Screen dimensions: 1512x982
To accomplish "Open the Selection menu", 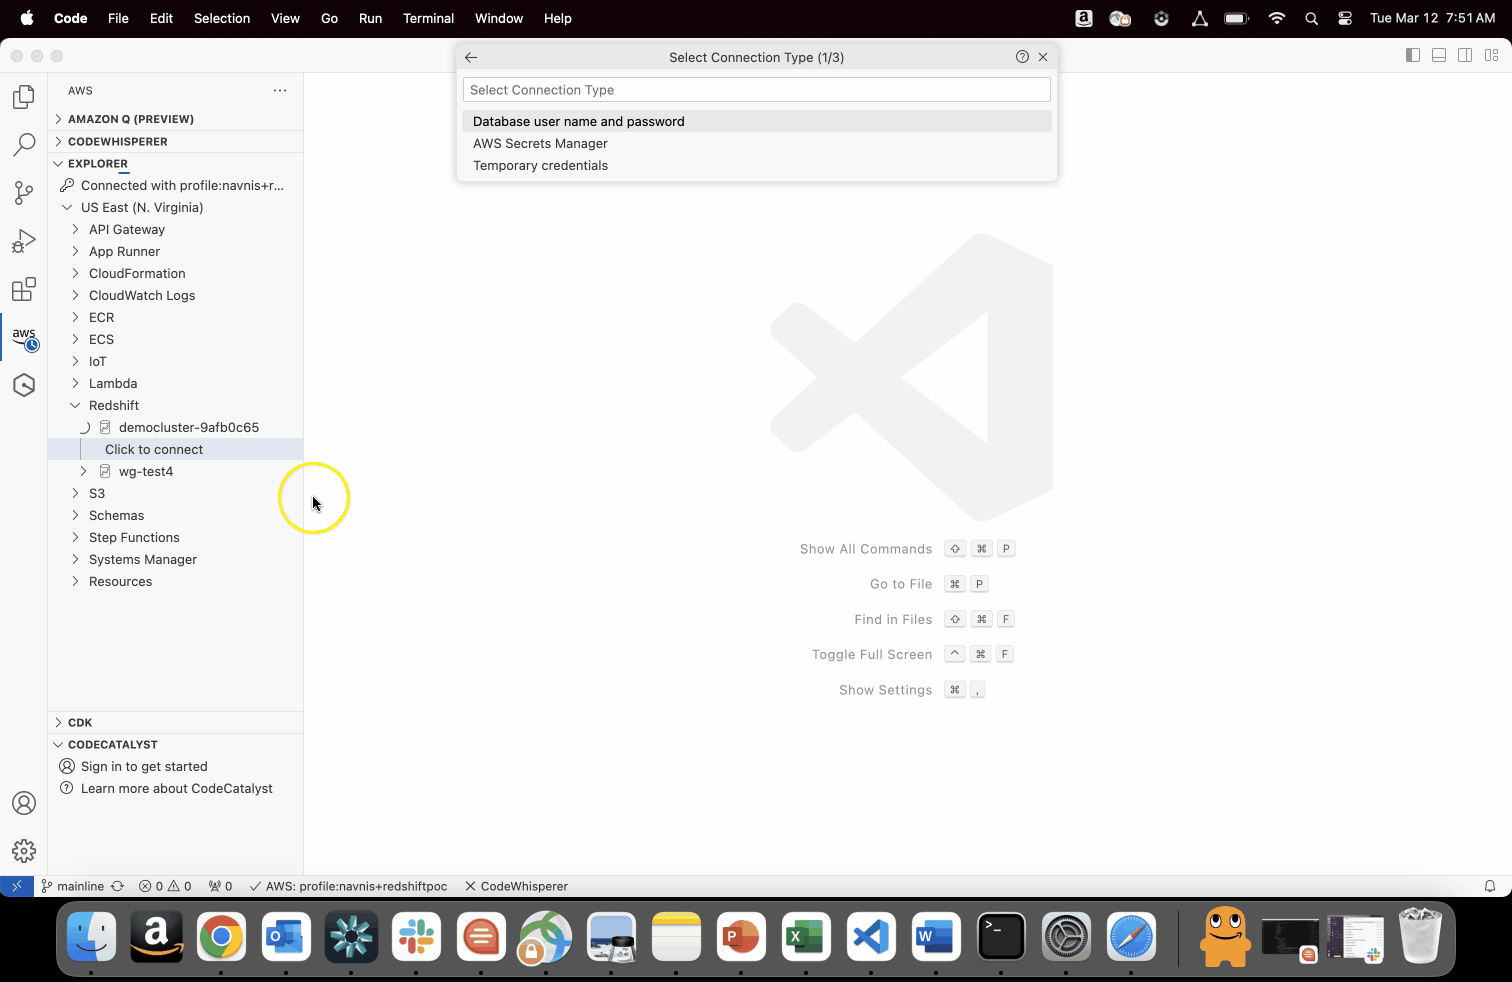I will tap(222, 18).
